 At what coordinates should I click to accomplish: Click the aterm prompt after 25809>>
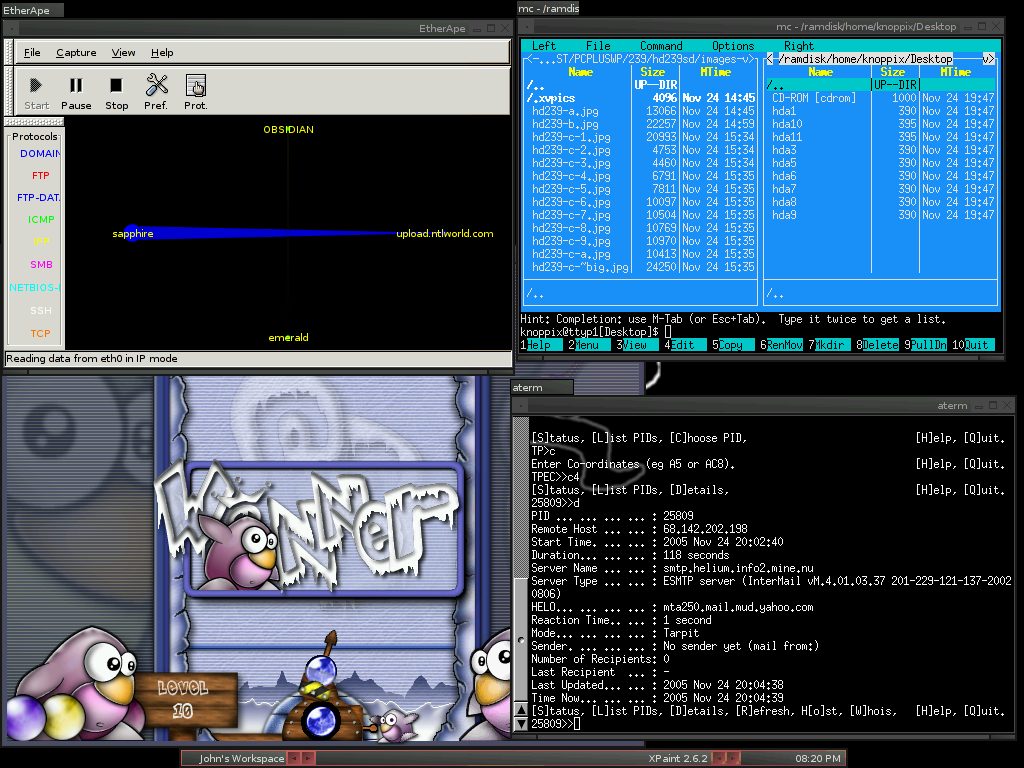pyautogui.click(x=577, y=724)
